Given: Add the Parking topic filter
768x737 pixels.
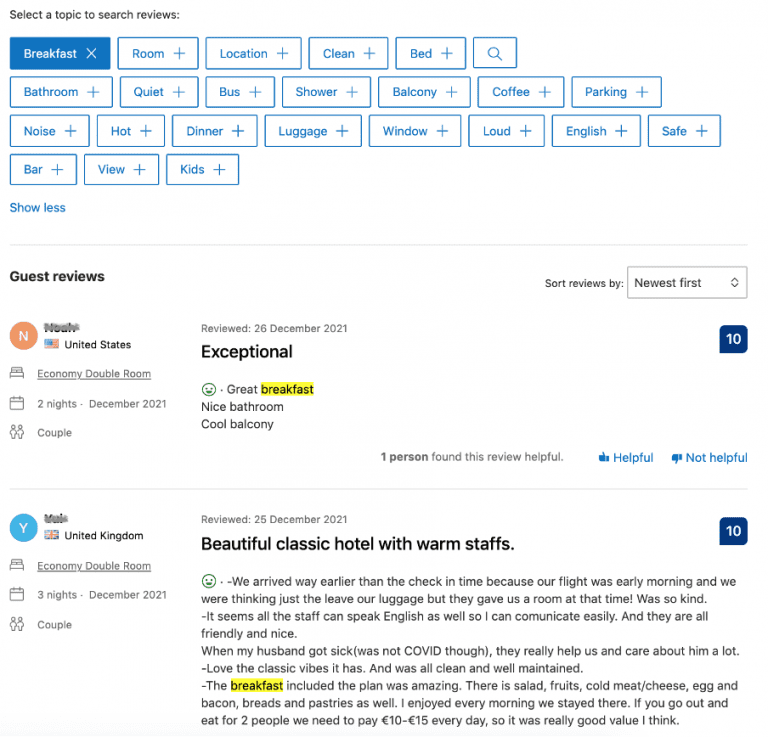Looking at the screenshot, I should [x=616, y=92].
